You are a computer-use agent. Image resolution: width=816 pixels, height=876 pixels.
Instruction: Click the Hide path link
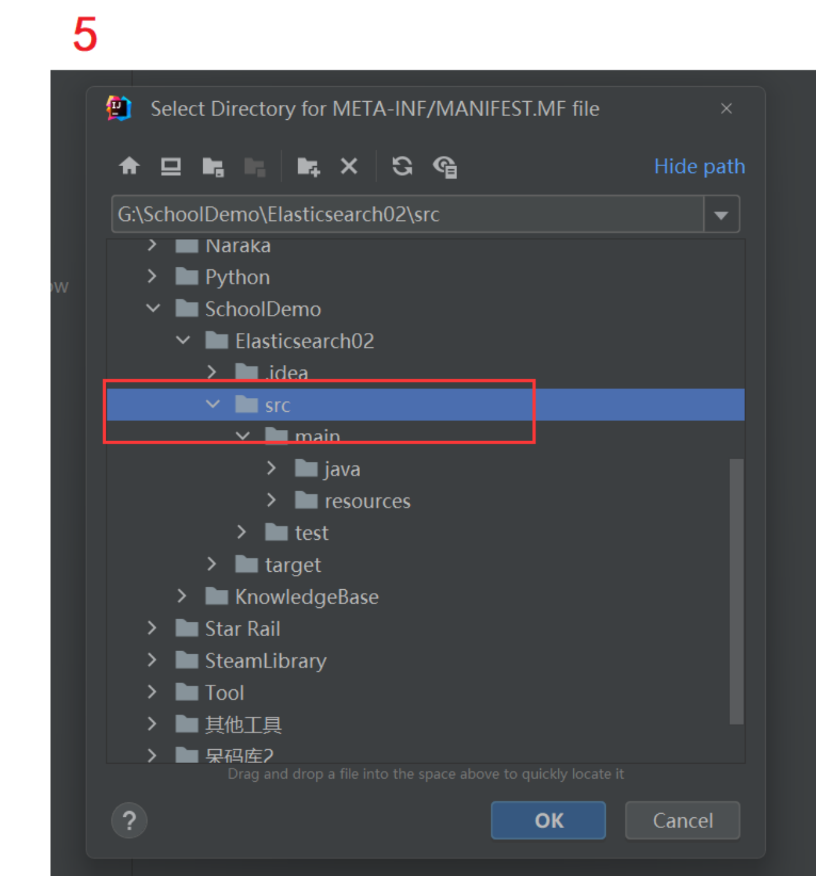pos(699,166)
